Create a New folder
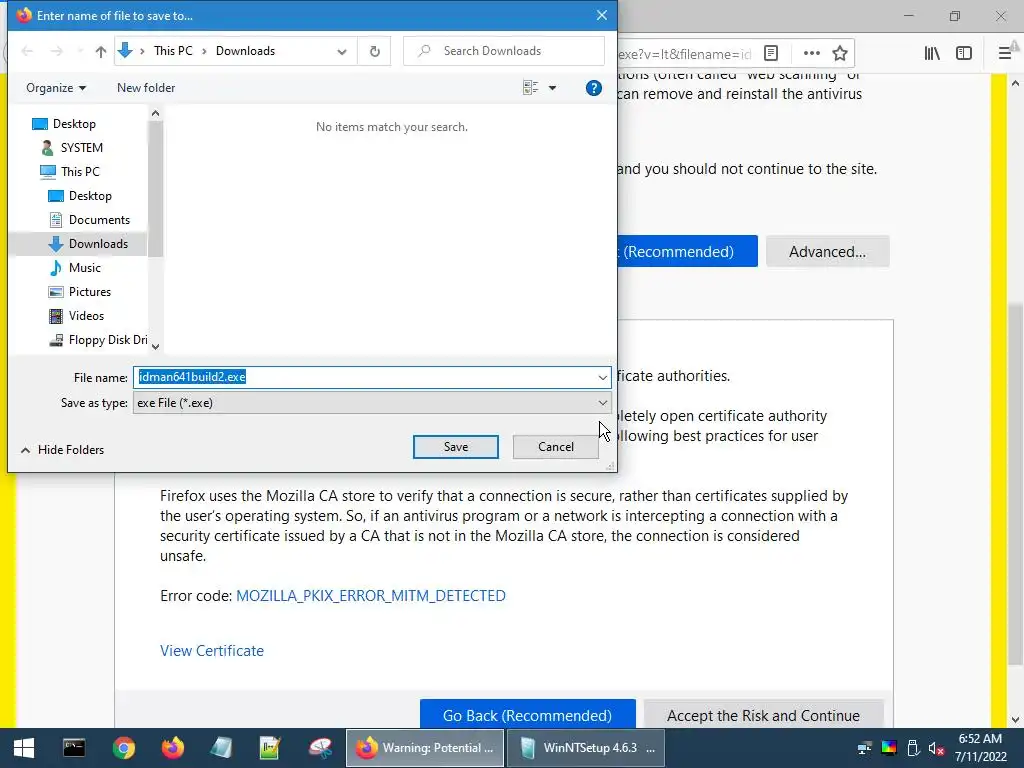The height and width of the screenshot is (768, 1024). point(146,88)
